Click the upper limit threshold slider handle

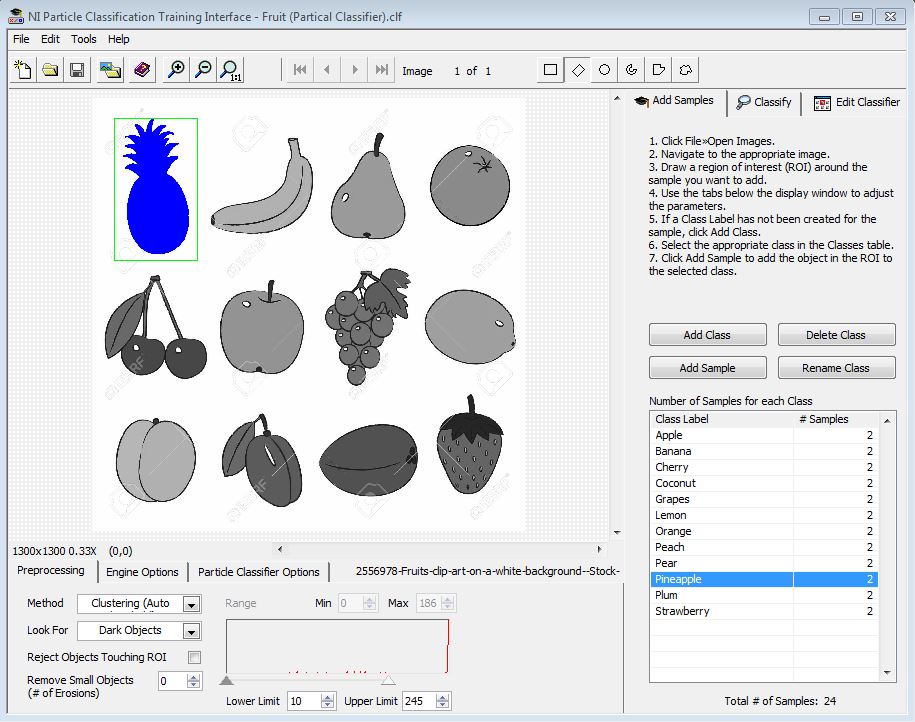(388, 680)
